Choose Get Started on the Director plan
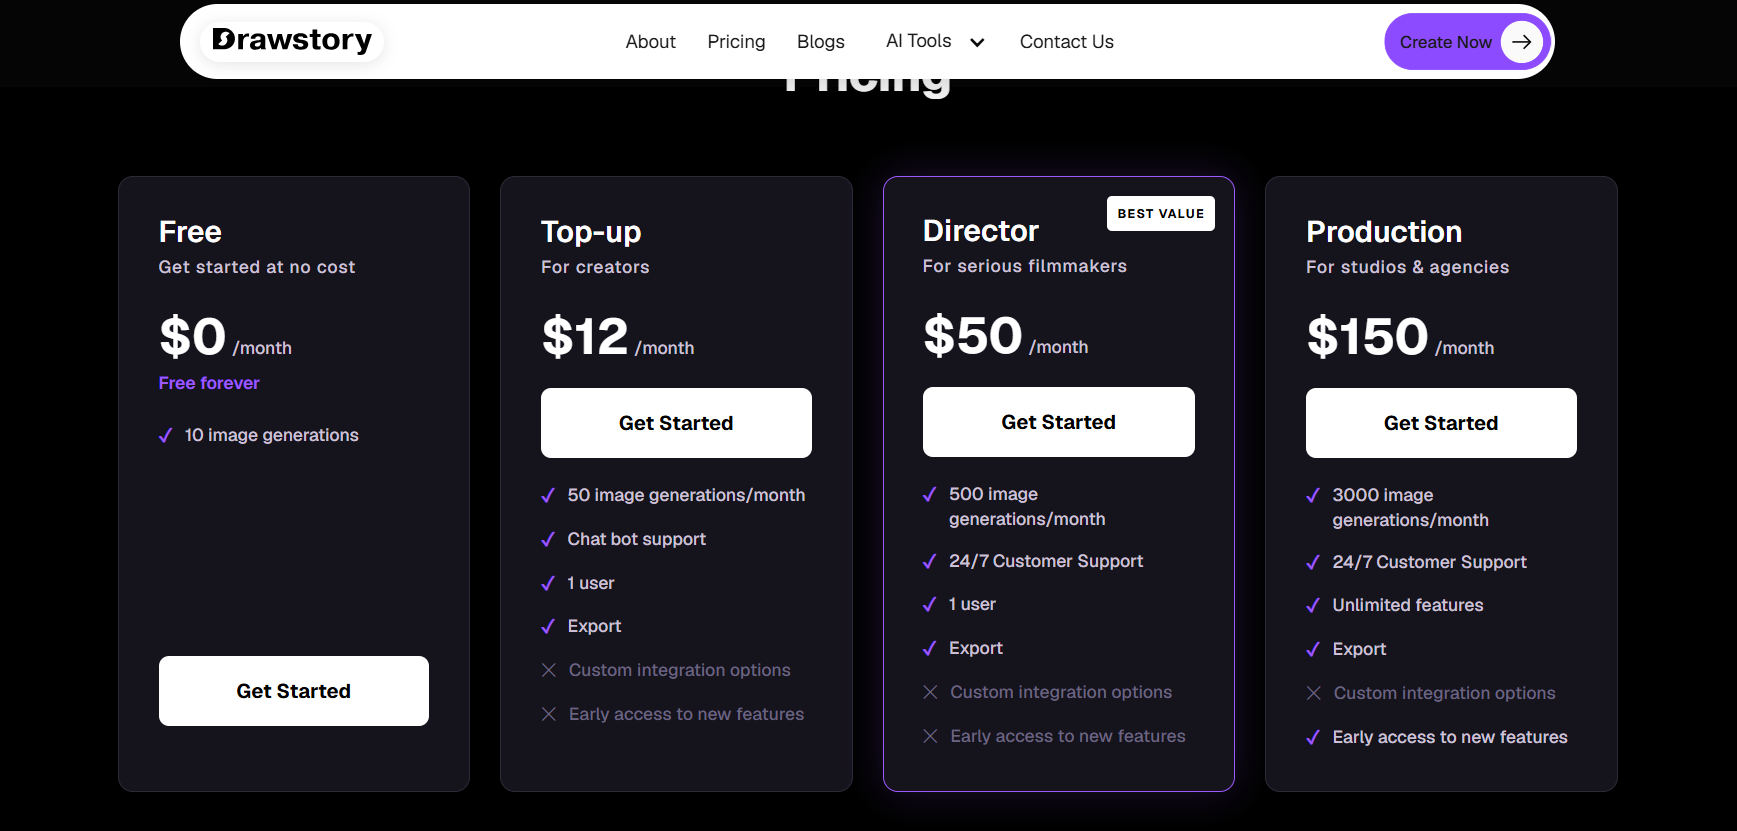Viewport: 1737px width, 831px height. [1058, 422]
